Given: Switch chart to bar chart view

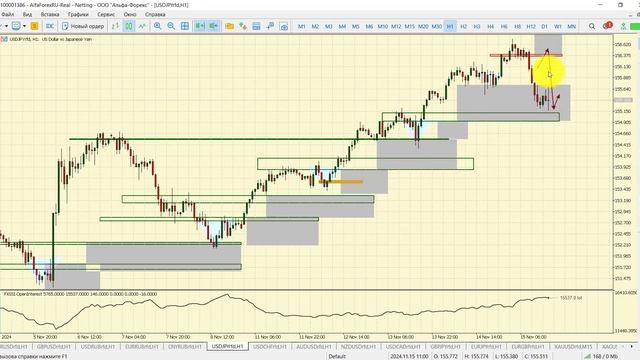Looking at the screenshot, I should click(x=115, y=26).
